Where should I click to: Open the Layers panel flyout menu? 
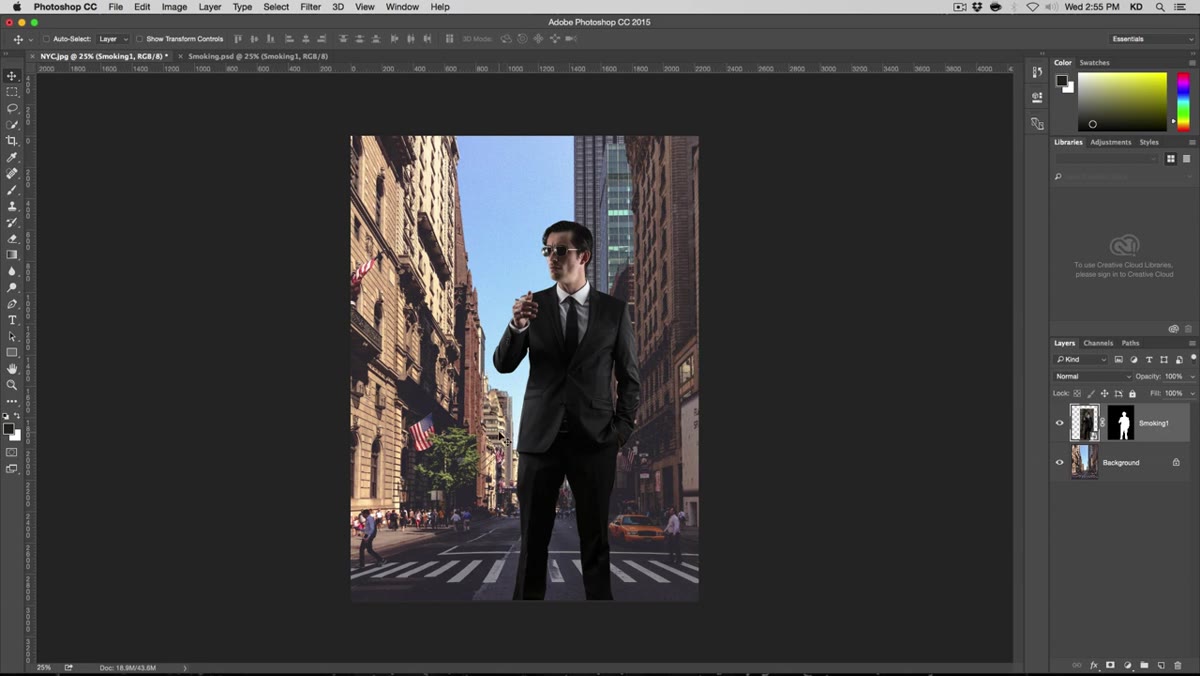click(x=1192, y=343)
